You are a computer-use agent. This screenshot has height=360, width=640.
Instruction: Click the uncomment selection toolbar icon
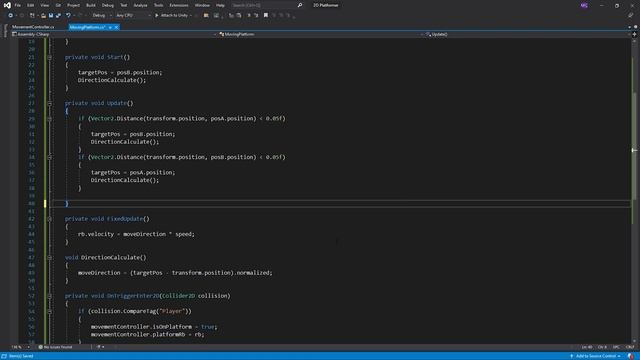tap(256, 15)
